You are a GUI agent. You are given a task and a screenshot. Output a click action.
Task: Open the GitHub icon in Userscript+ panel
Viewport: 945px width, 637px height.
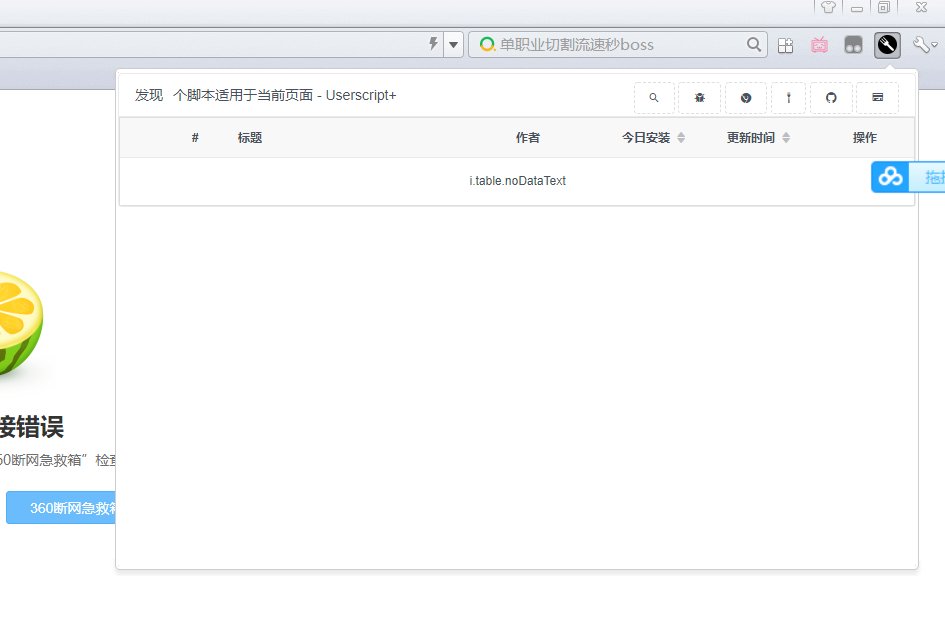tap(831, 98)
